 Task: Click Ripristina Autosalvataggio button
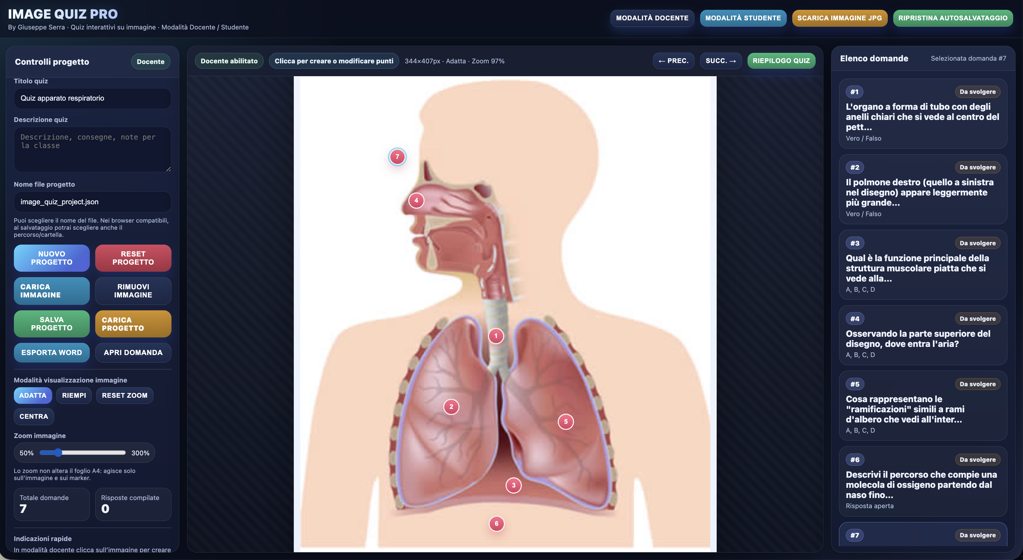tap(953, 18)
